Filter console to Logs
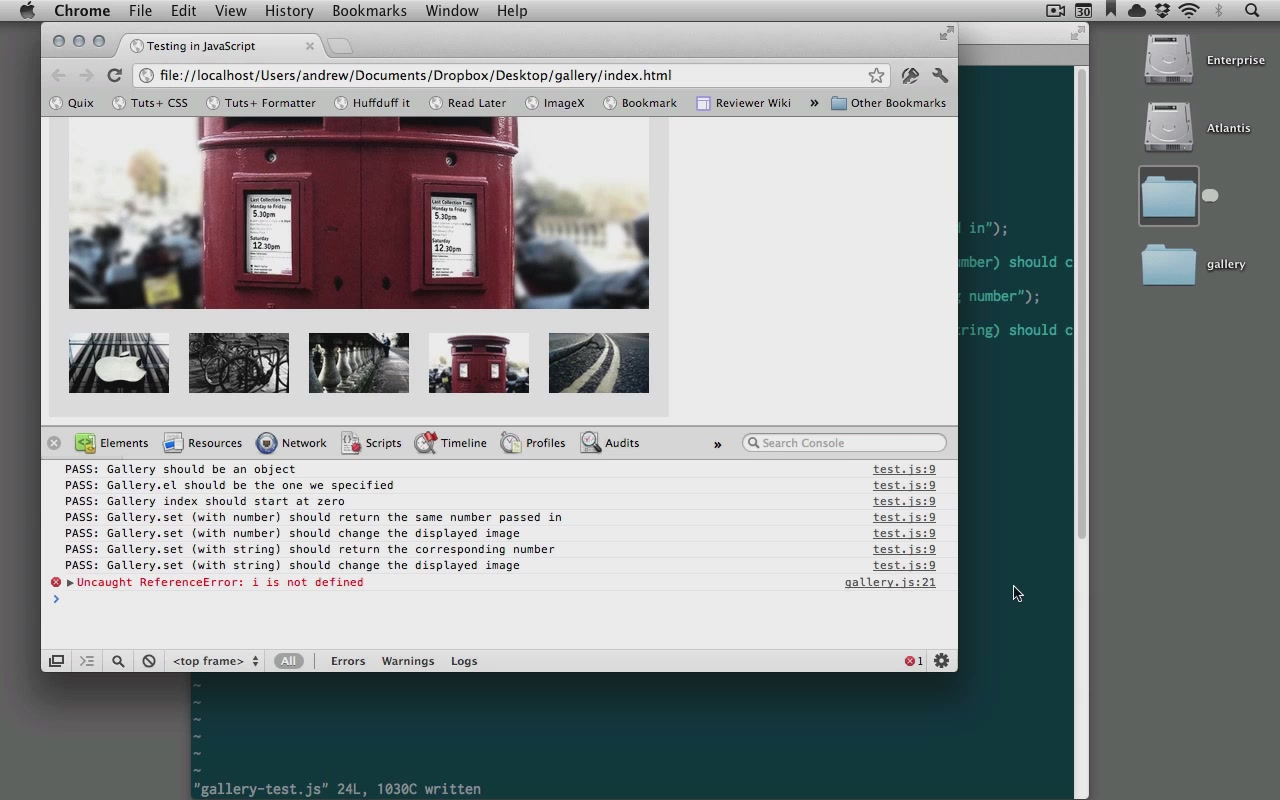 pyautogui.click(x=464, y=661)
